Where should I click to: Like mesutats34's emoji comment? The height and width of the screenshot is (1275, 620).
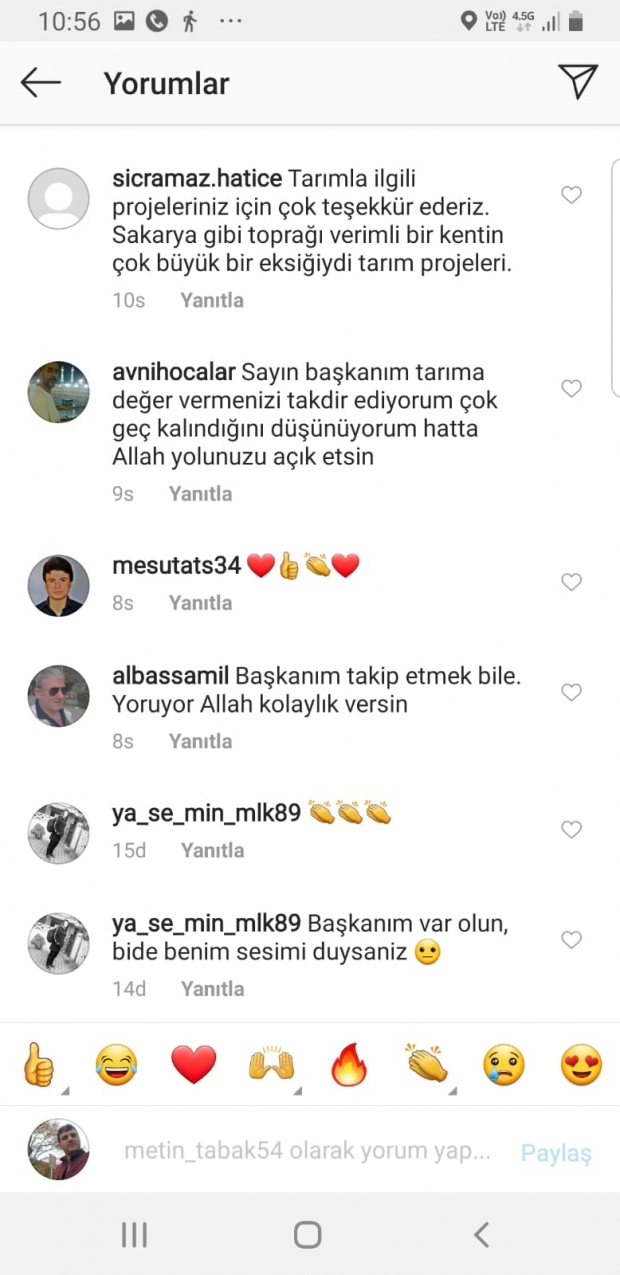pyautogui.click(x=571, y=582)
